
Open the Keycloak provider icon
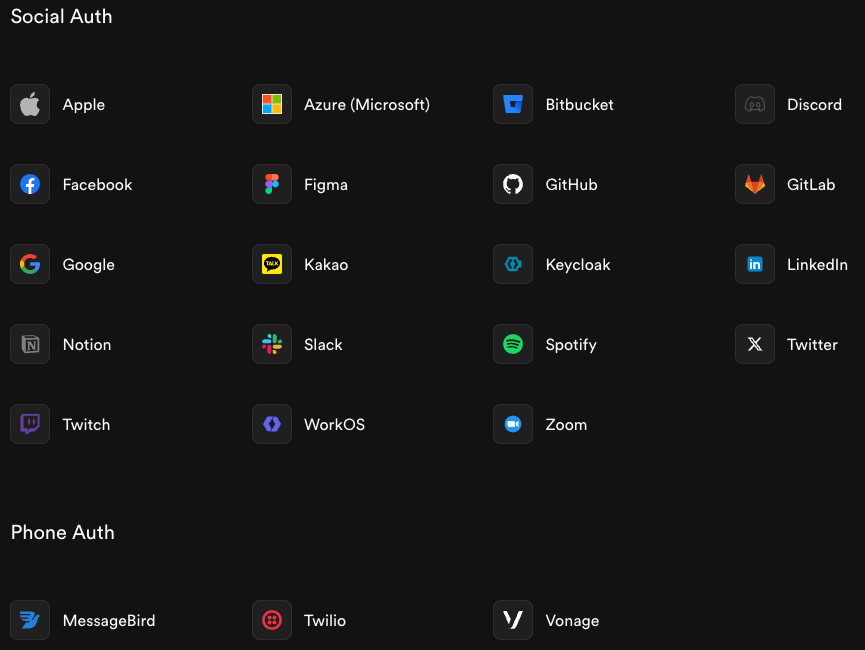click(x=513, y=264)
